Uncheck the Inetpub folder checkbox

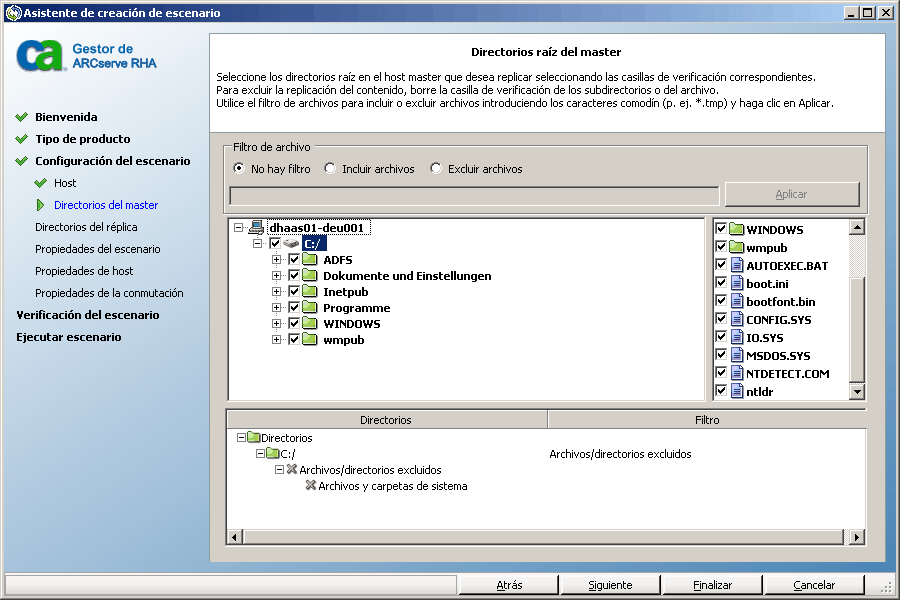click(x=293, y=292)
